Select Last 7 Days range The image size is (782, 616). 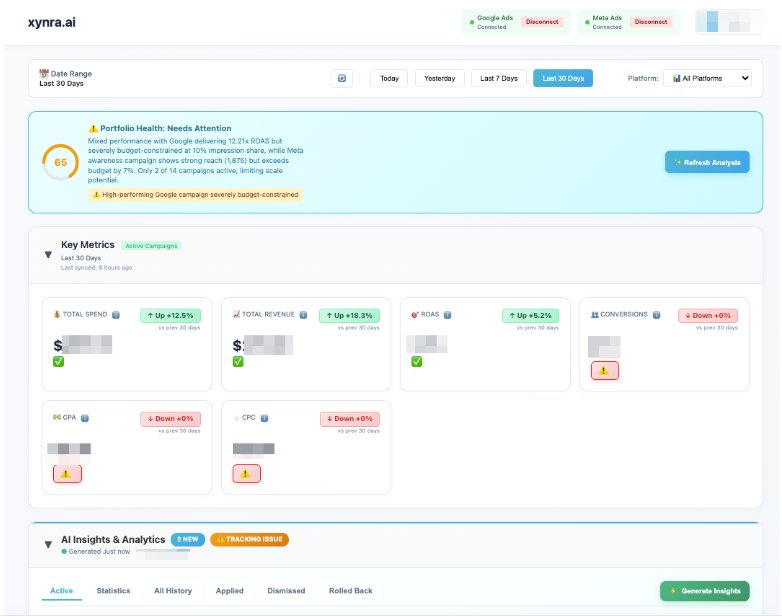(x=499, y=78)
